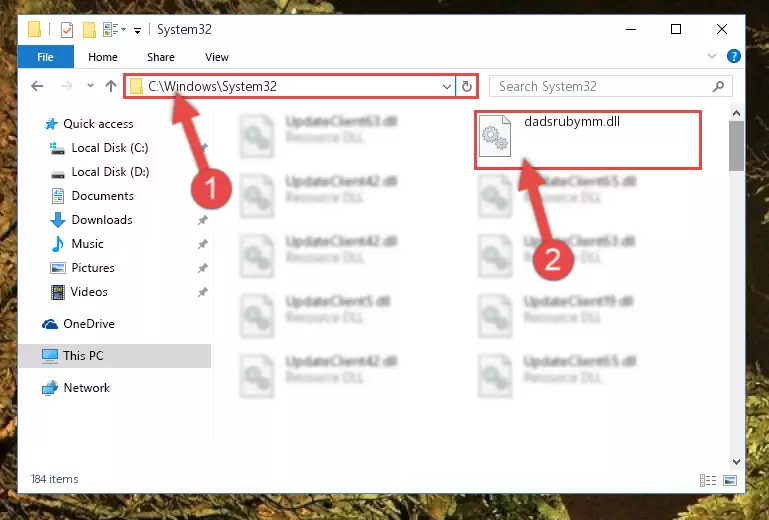Refresh the System32 folder

pyautogui.click(x=466, y=87)
